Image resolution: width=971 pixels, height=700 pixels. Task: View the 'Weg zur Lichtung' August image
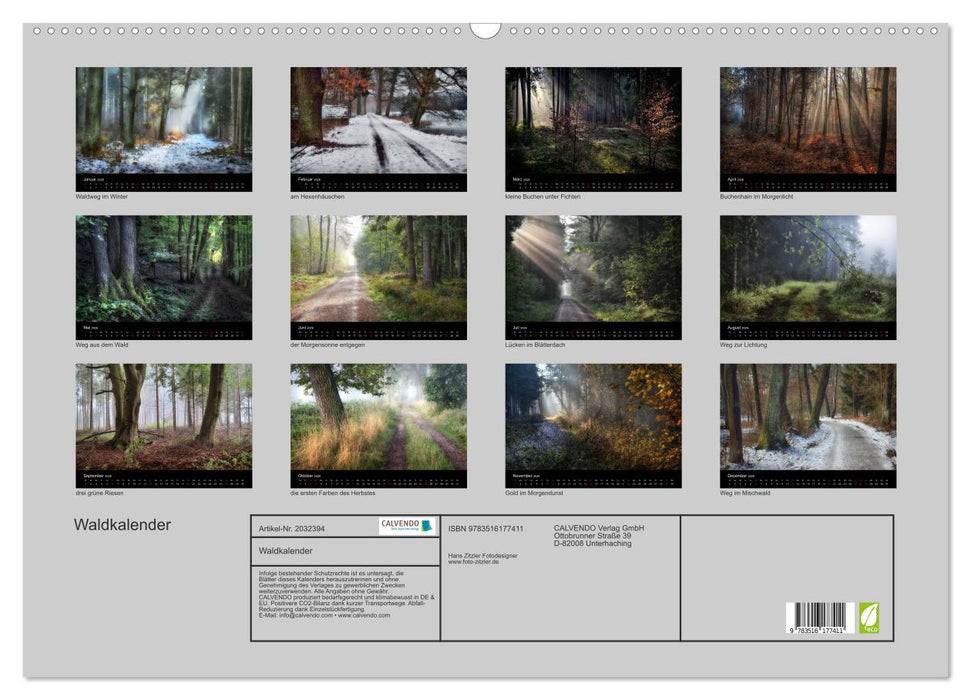click(807, 269)
